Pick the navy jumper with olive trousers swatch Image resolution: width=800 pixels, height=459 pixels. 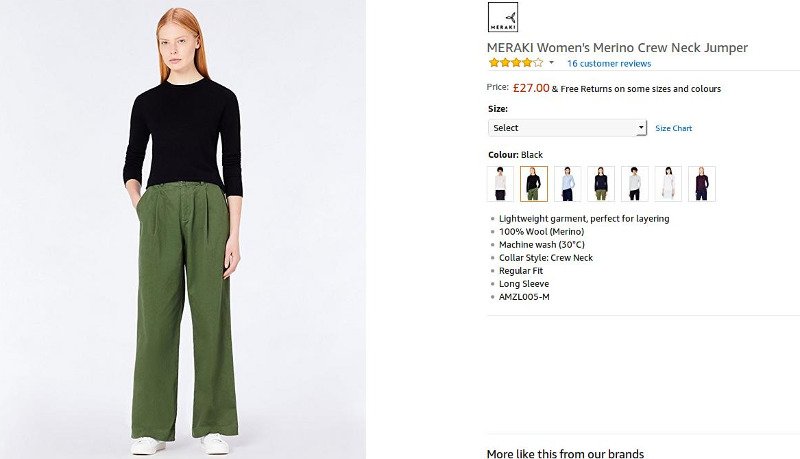(x=600, y=184)
